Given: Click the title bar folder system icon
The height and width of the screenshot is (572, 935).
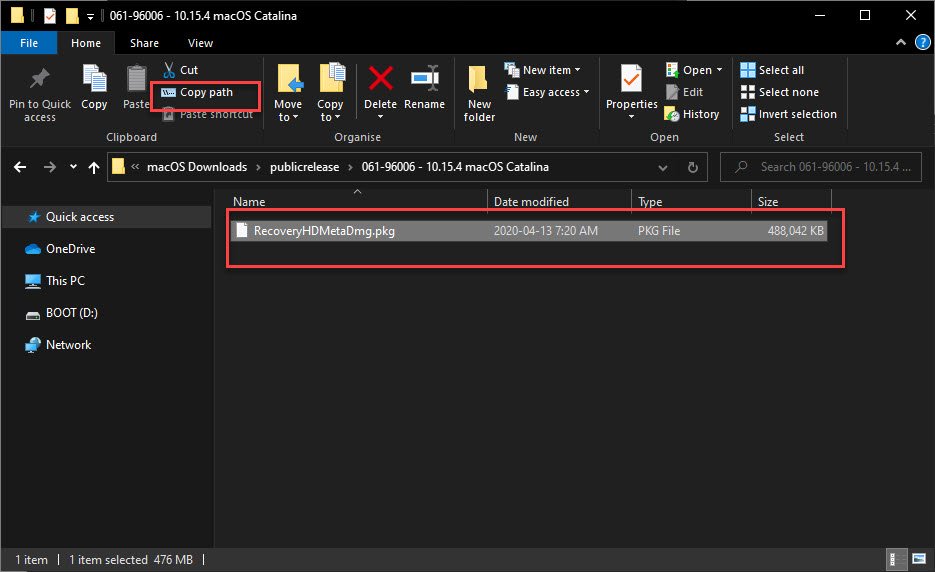Looking at the screenshot, I should pyautogui.click(x=17, y=16).
